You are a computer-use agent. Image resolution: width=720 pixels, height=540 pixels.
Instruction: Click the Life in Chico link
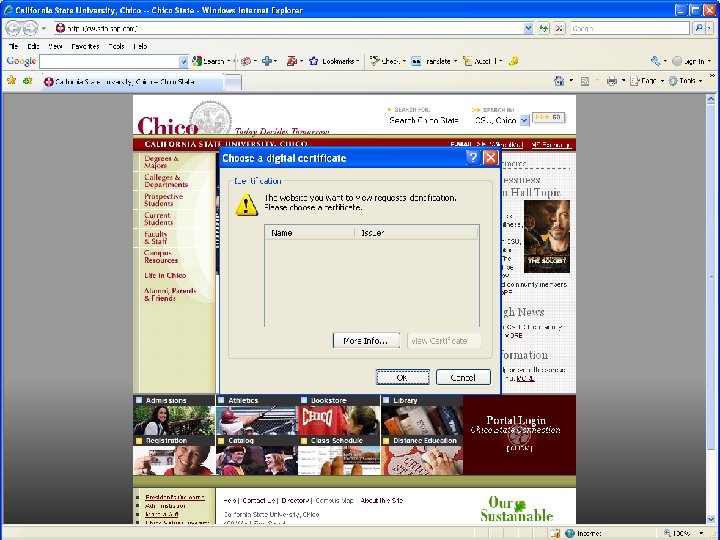(x=165, y=276)
